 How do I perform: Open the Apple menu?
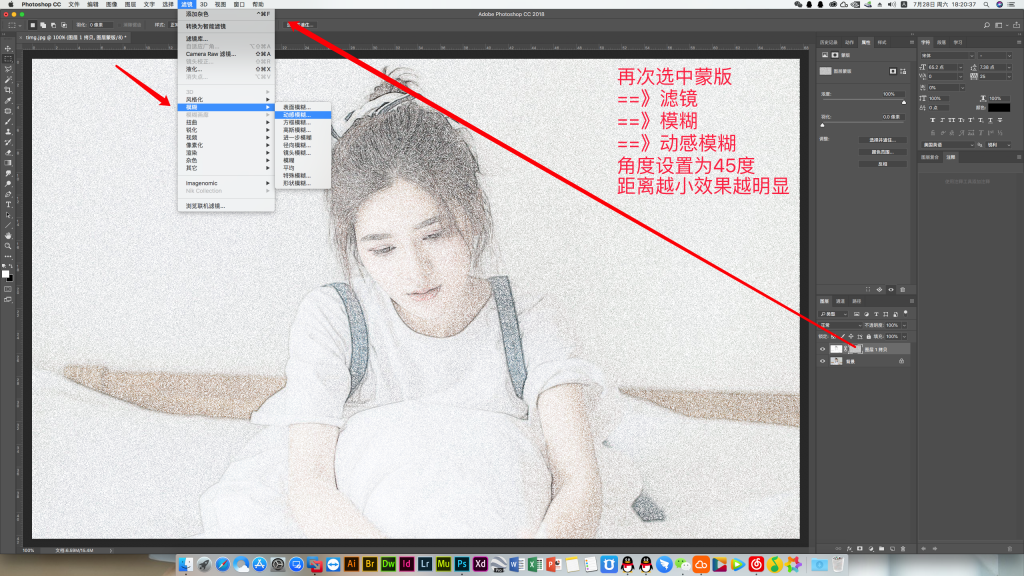coord(10,5)
